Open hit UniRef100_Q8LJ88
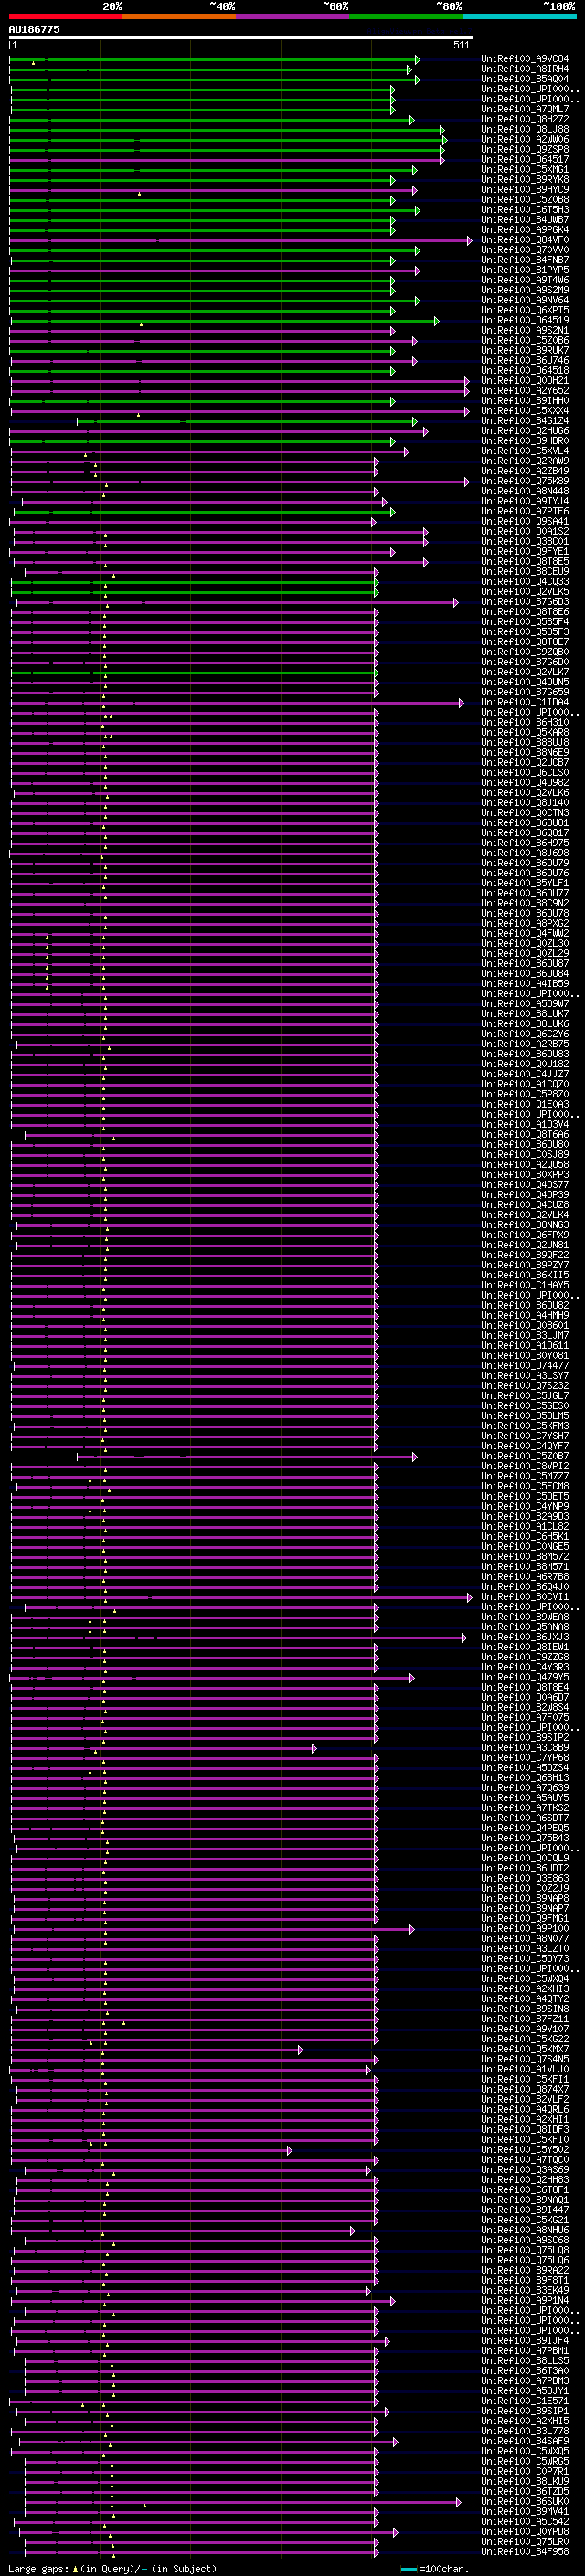Screen dimensions: 585x2576 [x=525, y=129]
